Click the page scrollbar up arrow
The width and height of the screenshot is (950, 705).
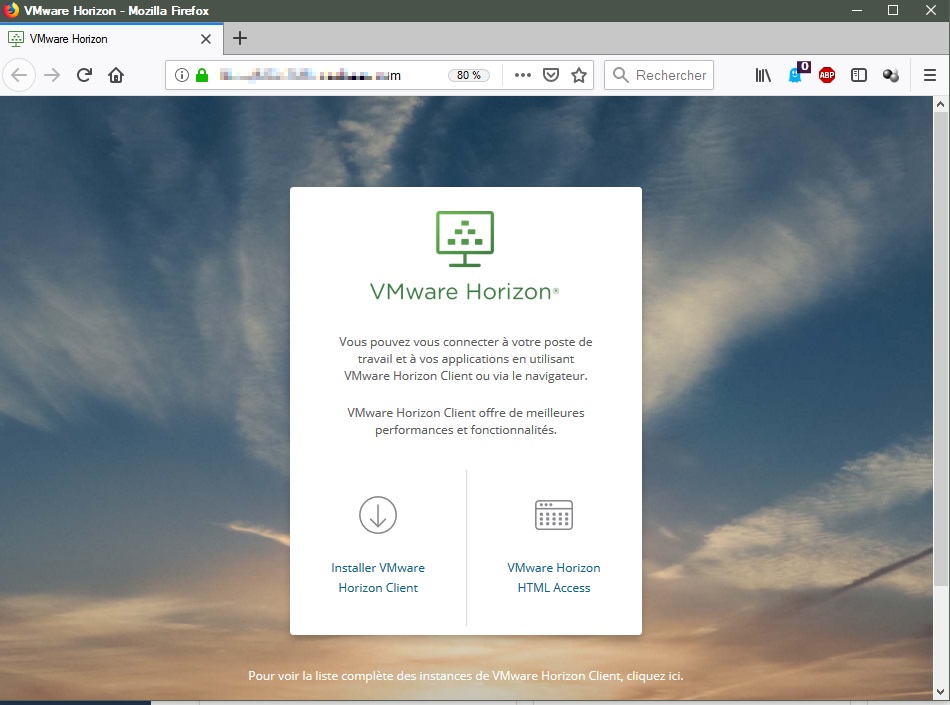(x=940, y=104)
